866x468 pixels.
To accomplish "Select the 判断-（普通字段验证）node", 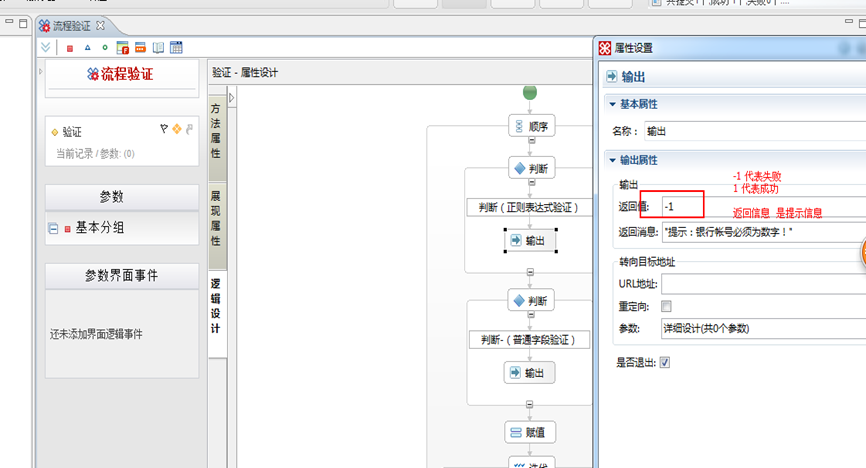I will point(529,340).
